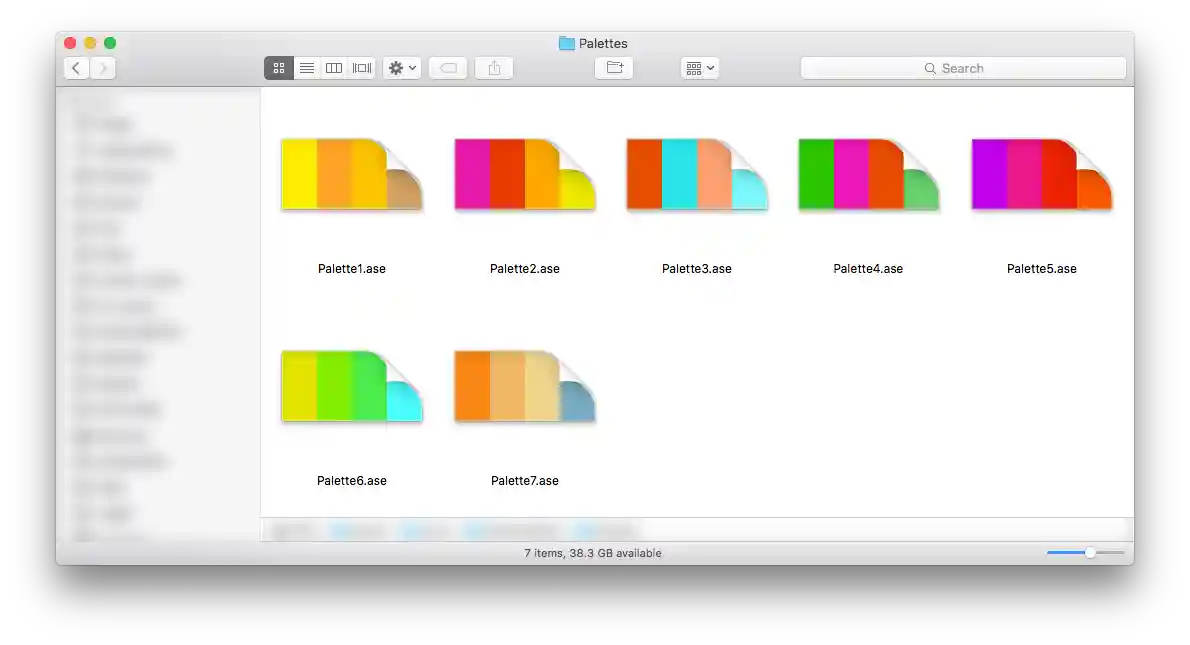Switch to column view mode
The width and height of the screenshot is (1190, 645).
pos(334,68)
